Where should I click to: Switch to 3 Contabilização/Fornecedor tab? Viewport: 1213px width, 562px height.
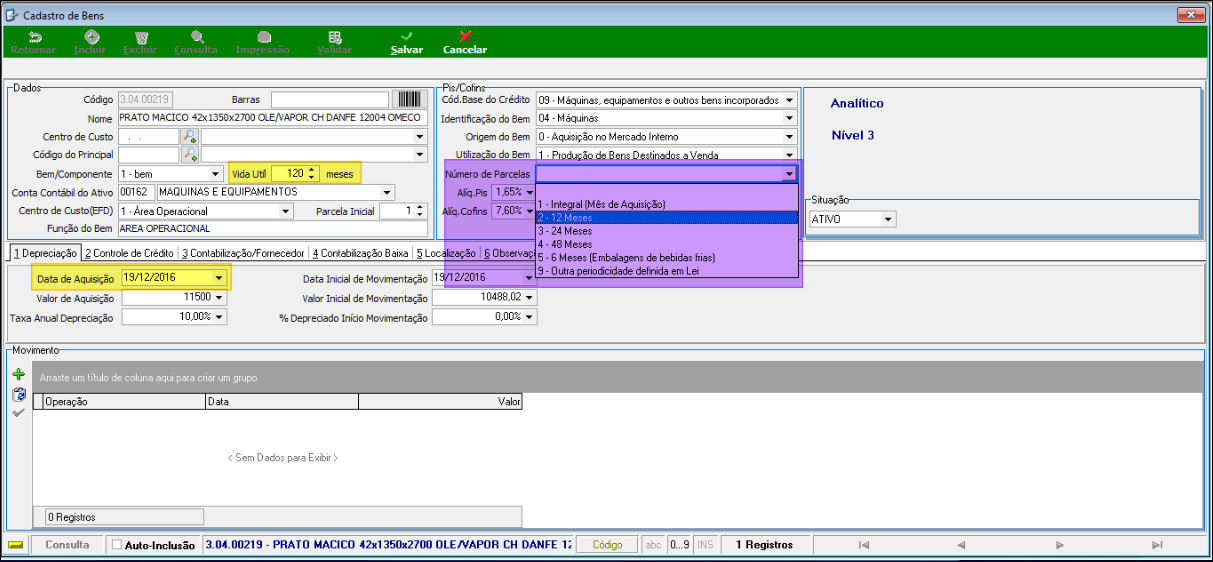[x=243, y=253]
